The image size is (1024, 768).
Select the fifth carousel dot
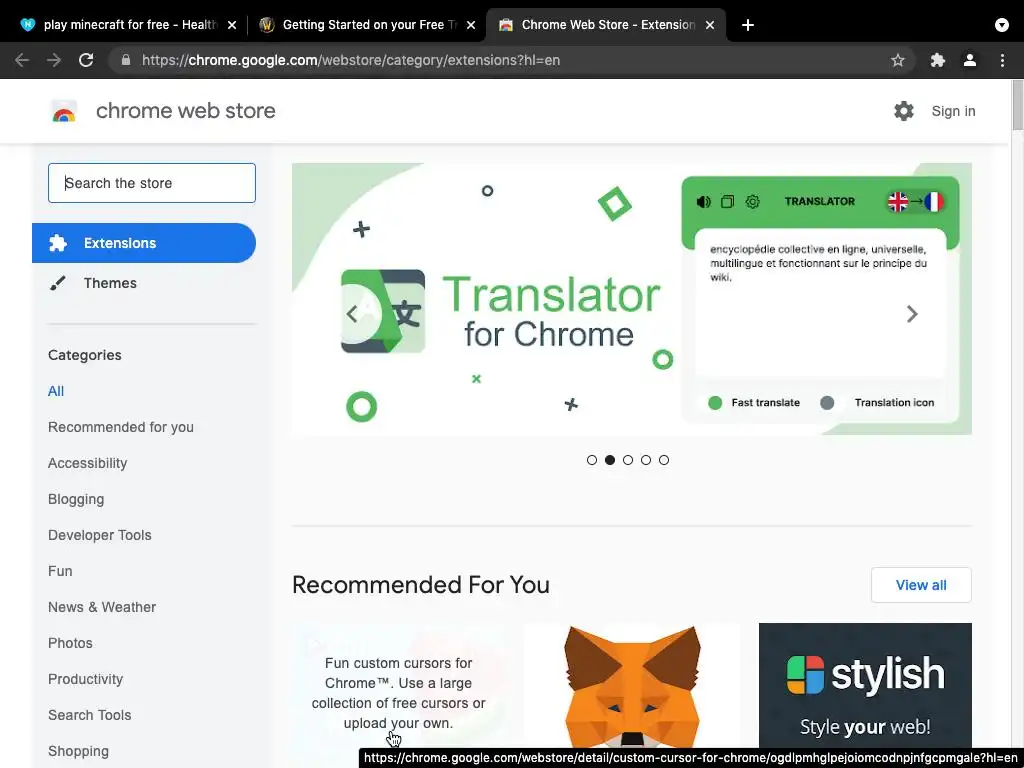(x=664, y=460)
